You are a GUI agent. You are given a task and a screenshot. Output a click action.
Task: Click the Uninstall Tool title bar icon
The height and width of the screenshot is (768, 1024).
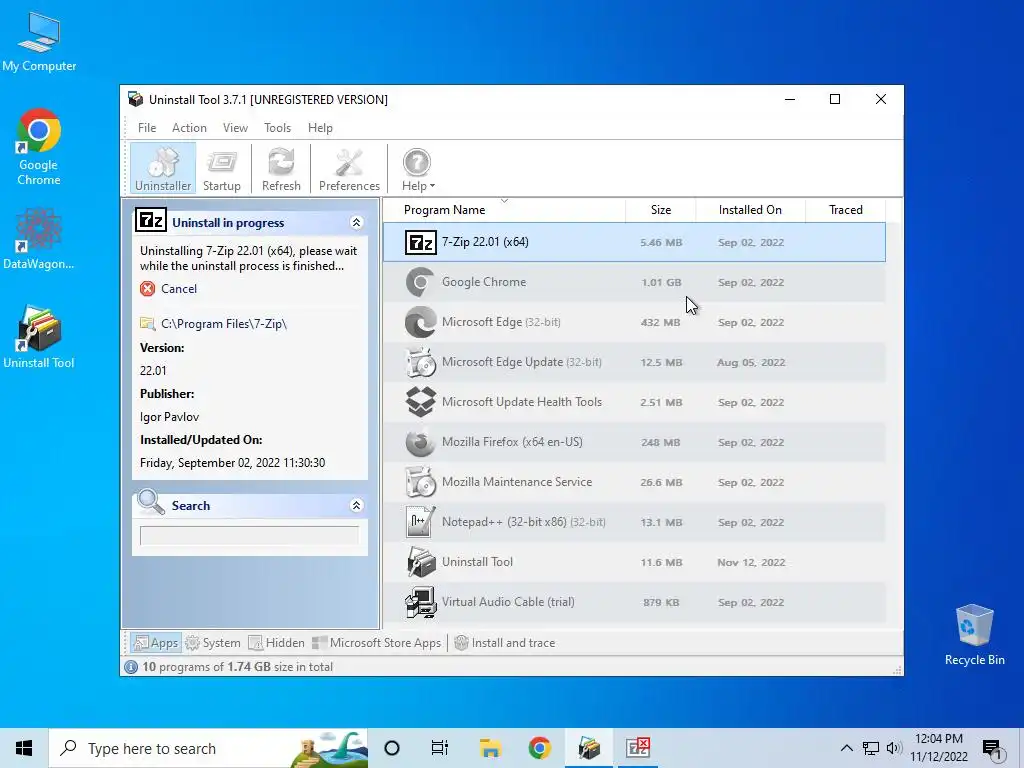click(135, 99)
